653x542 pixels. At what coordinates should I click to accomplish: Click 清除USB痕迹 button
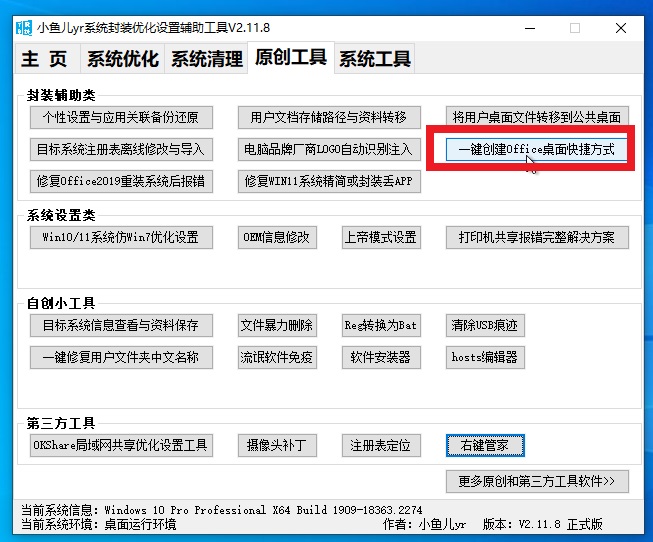(487, 325)
